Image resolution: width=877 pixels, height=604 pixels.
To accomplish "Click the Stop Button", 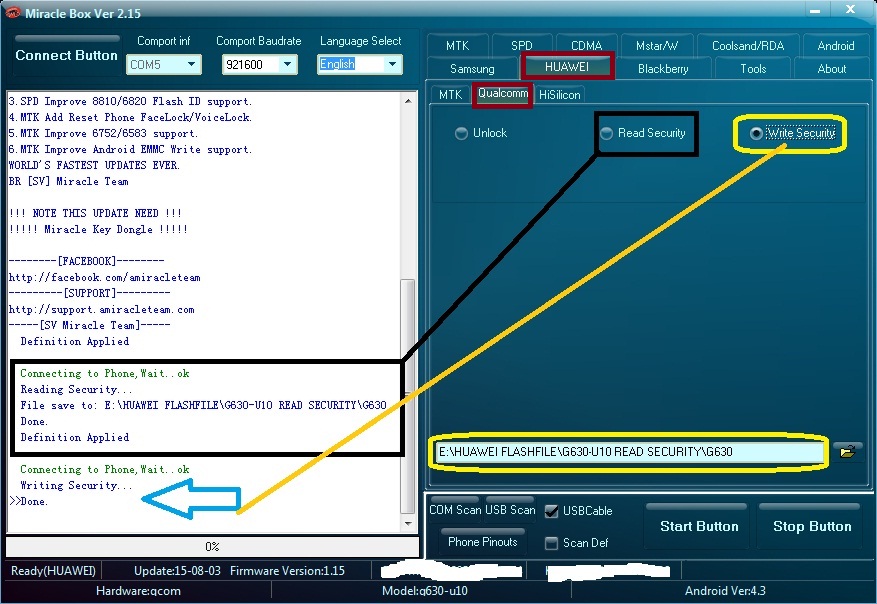I will (812, 526).
